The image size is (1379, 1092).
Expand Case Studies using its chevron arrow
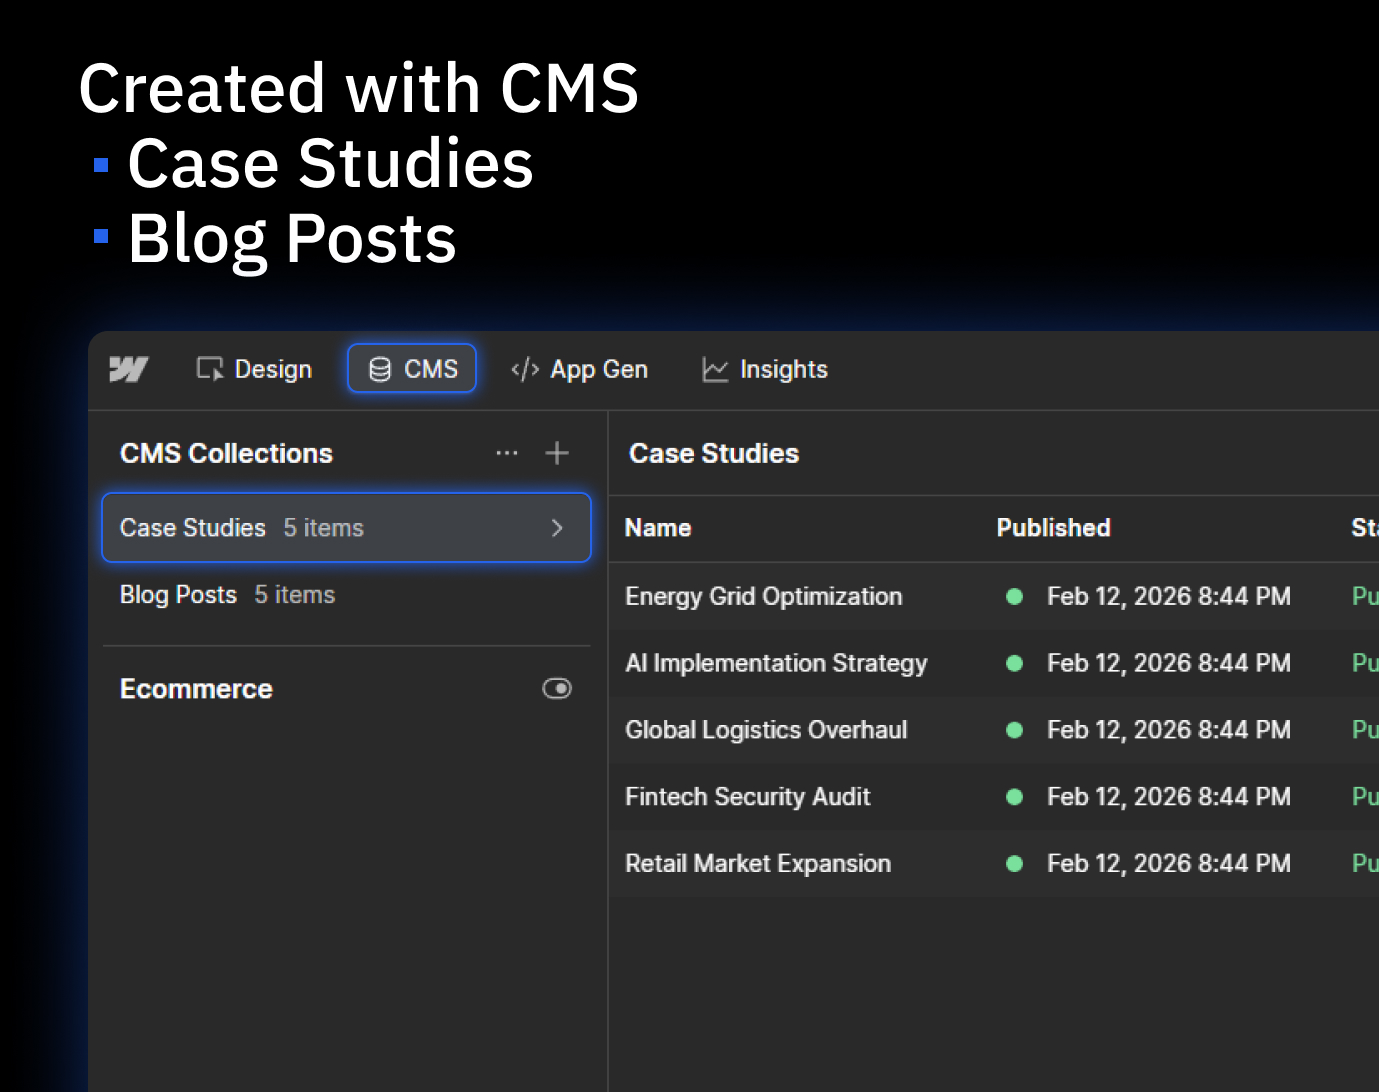click(x=557, y=528)
